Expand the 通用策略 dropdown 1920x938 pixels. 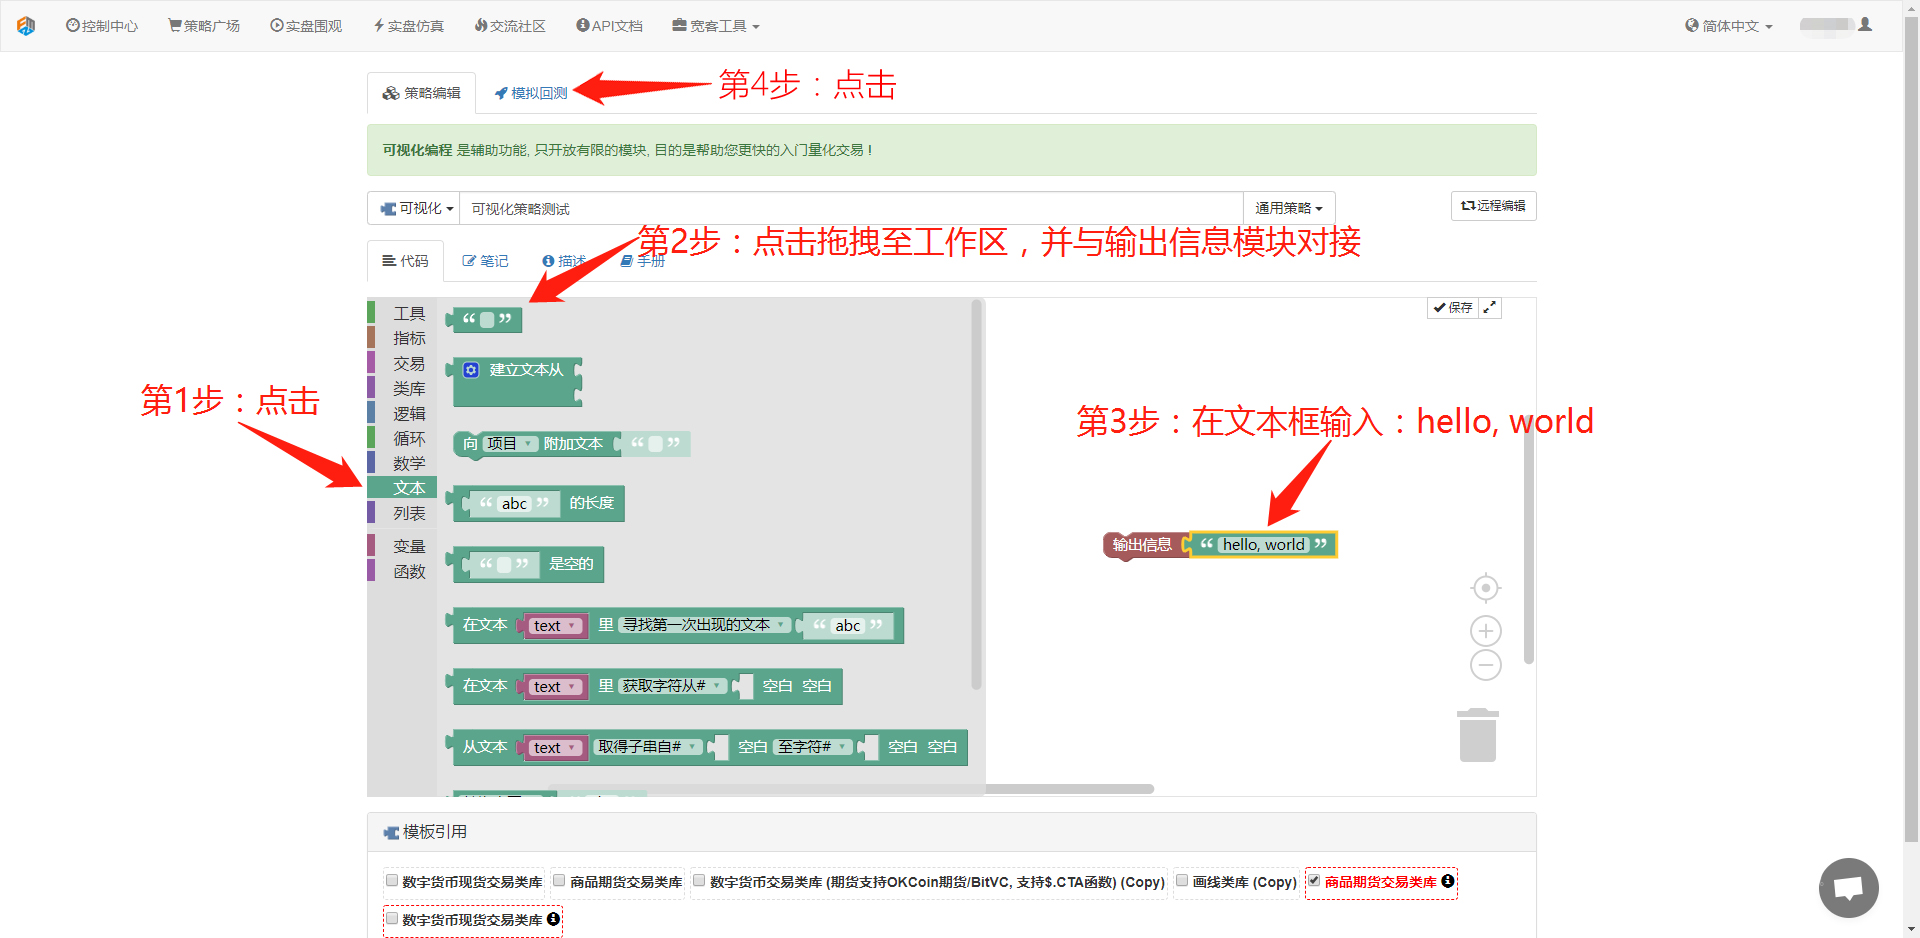tap(1289, 208)
